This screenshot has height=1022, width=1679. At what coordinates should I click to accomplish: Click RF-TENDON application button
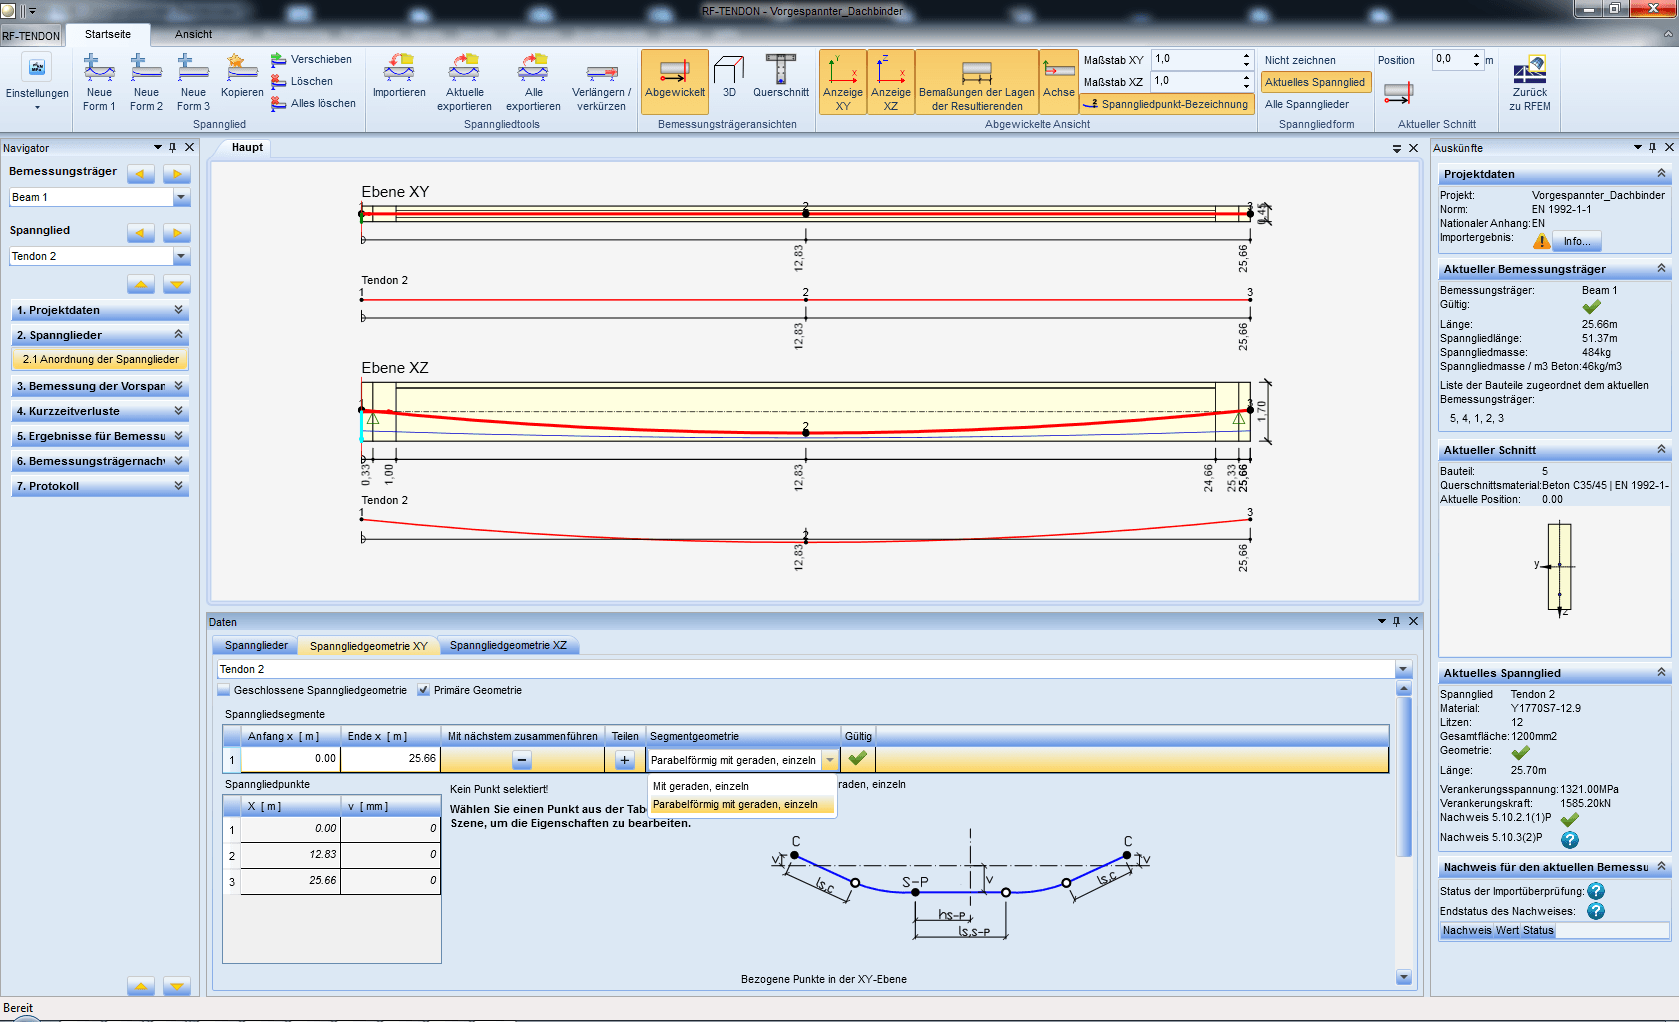coord(31,35)
